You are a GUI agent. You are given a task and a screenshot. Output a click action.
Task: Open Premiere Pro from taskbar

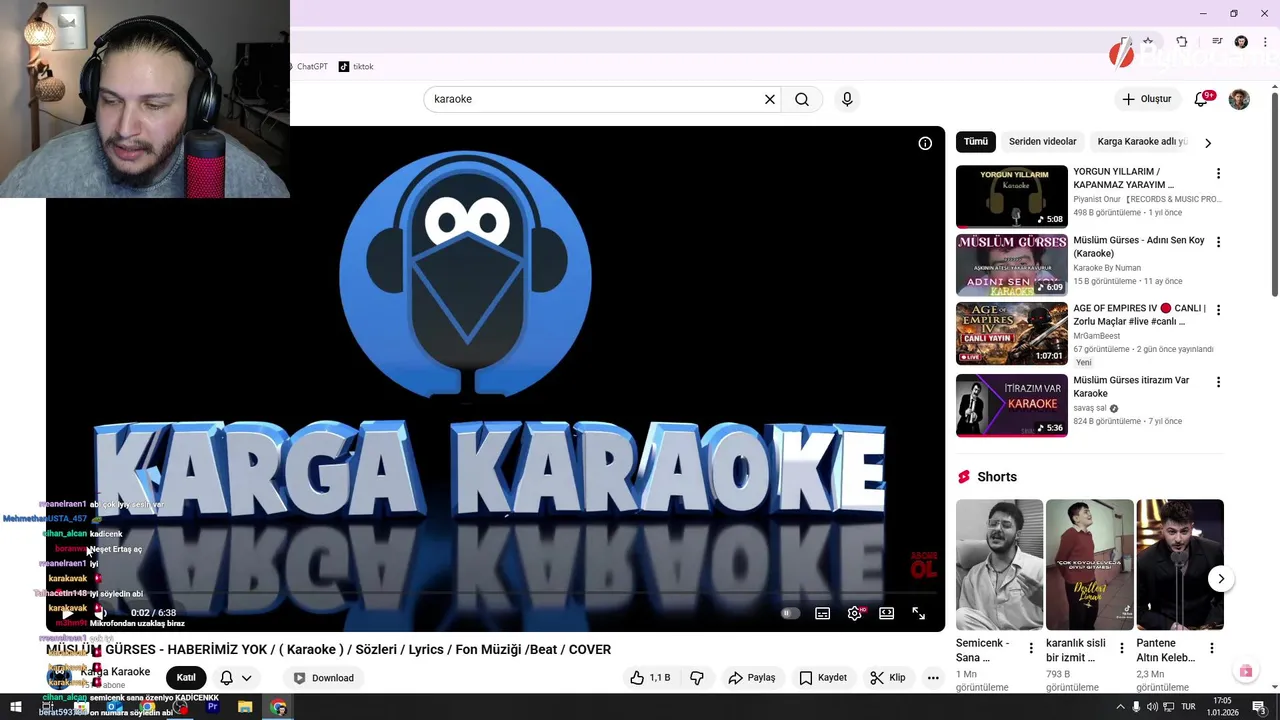[x=212, y=708]
